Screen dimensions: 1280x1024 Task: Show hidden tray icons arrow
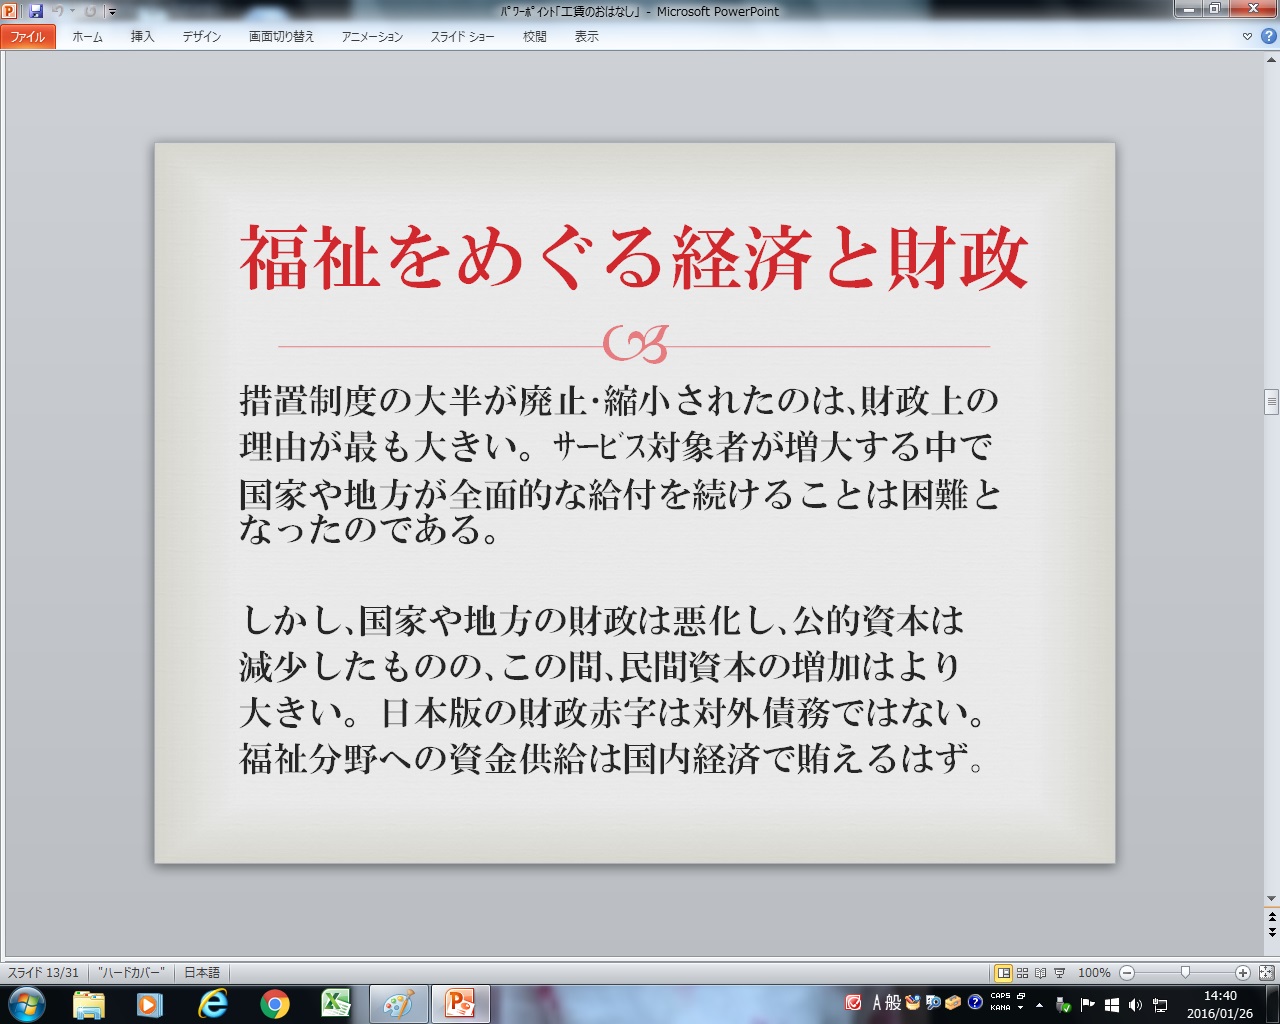coord(1039,1005)
